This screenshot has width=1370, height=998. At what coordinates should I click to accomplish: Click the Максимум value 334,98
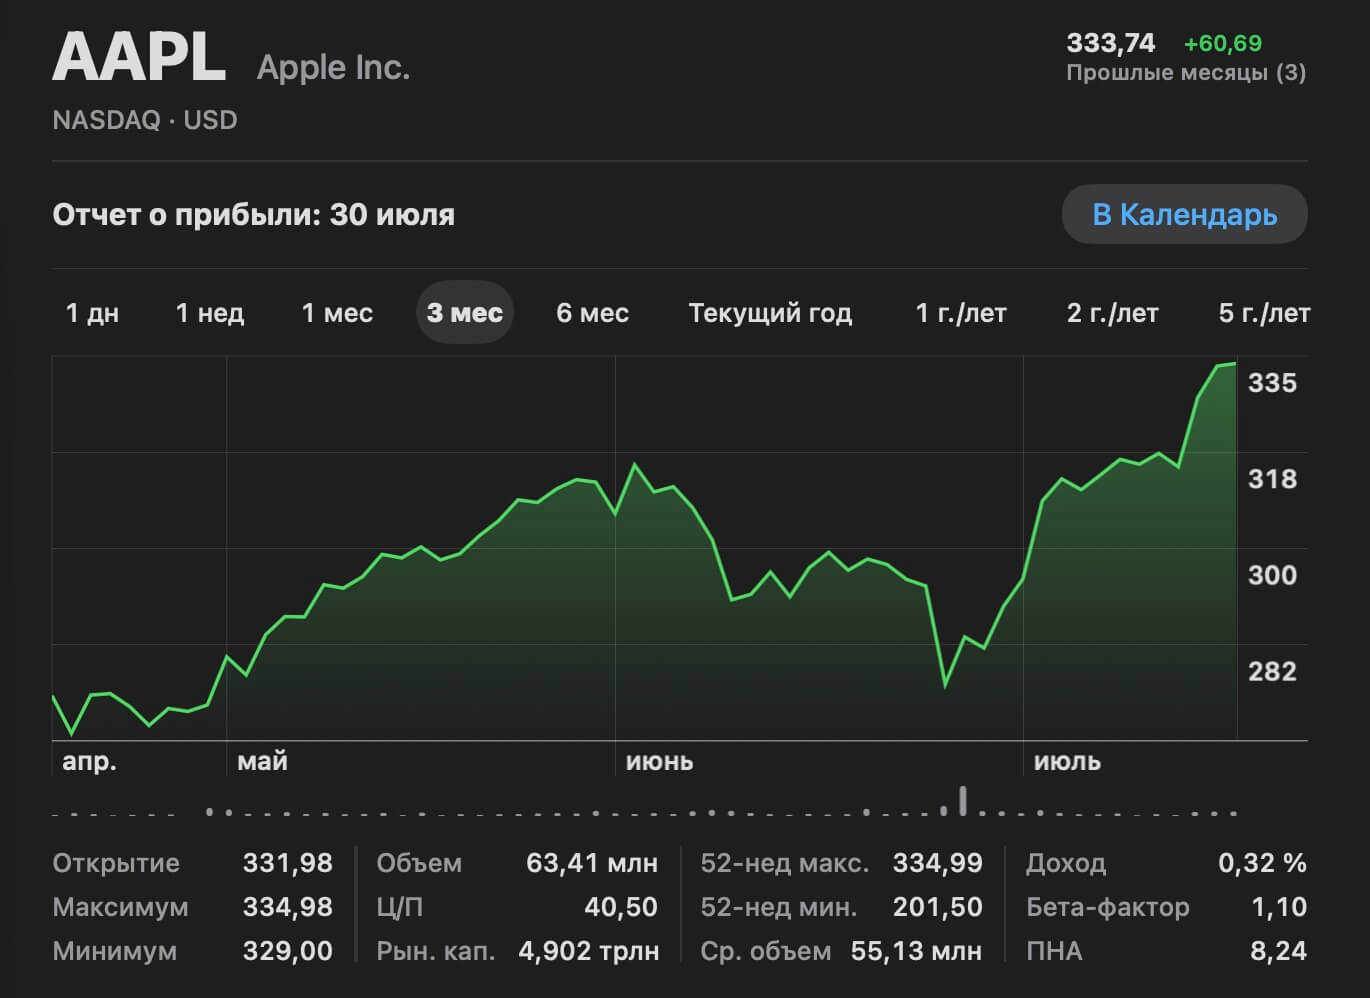click(x=287, y=906)
